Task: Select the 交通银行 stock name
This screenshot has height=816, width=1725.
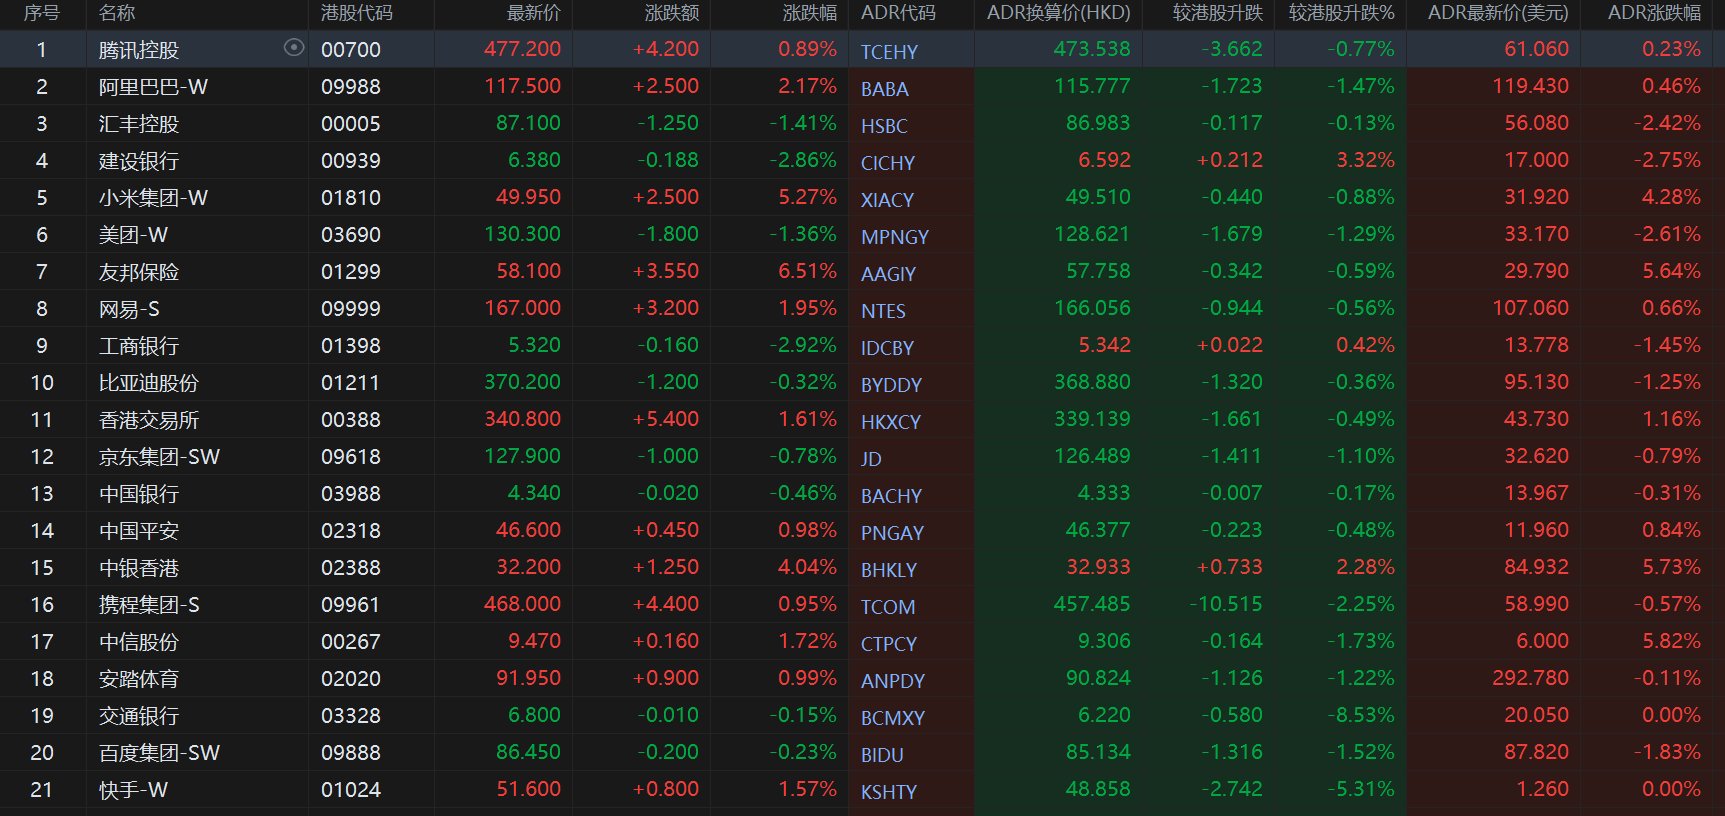Action: pos(139,716)
